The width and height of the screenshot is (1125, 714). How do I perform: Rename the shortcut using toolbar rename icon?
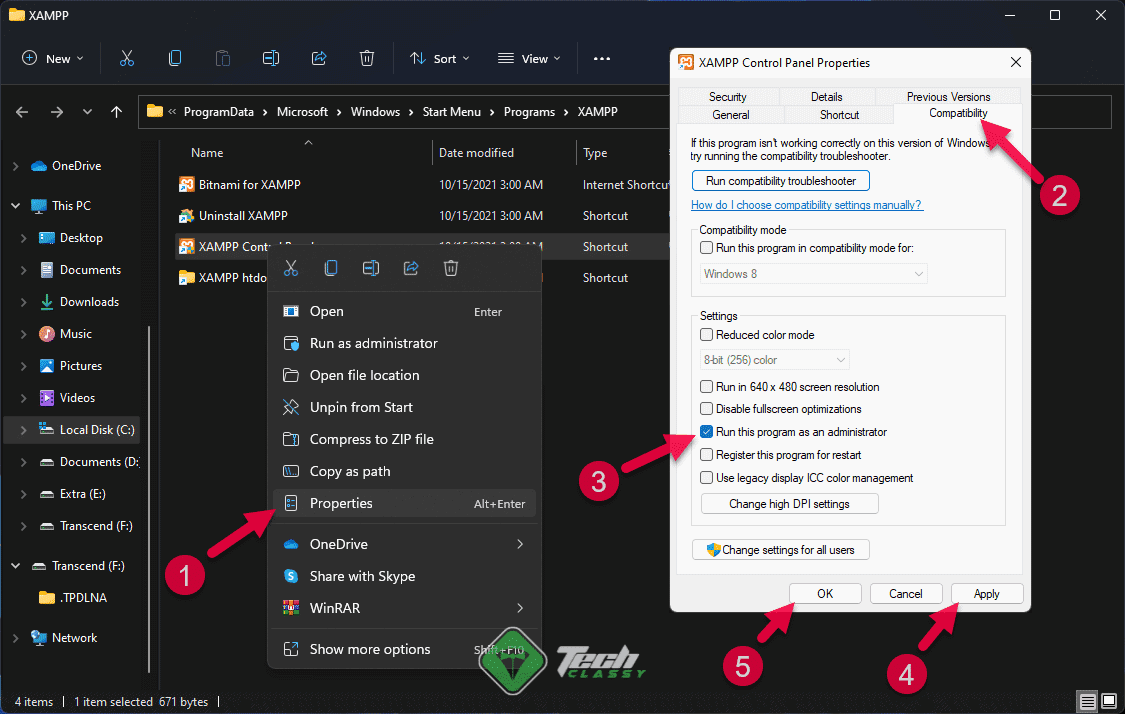[x=270, y=58]
